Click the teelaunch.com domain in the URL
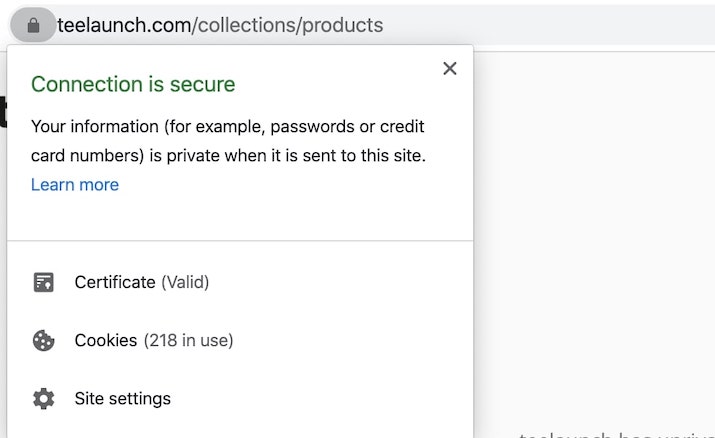This screenshot has width=715, height=438. 124,25
